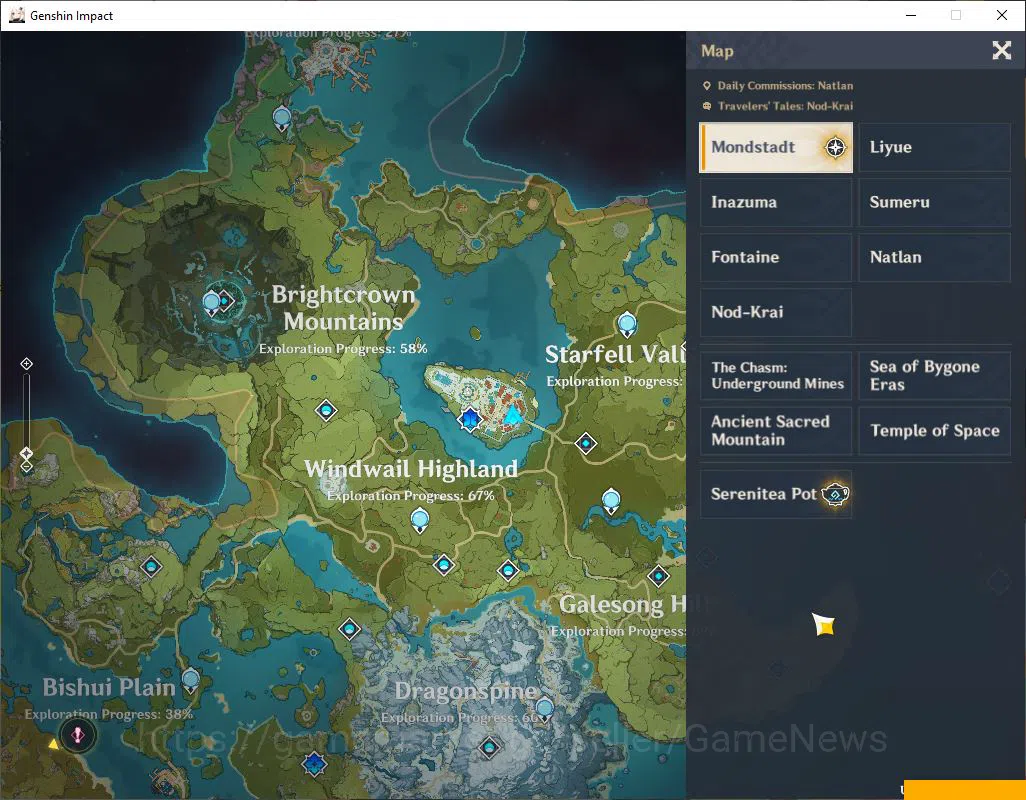Select the diamond marker west of Dragonspine's snowy edge
This screenshot has width=1026, height=800.
349,629
